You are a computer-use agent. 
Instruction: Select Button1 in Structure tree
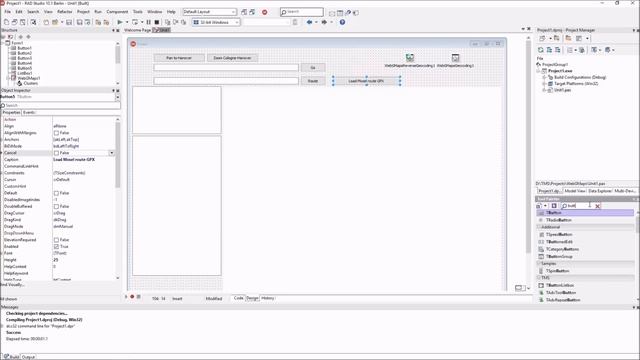click(x=24, y=48)
